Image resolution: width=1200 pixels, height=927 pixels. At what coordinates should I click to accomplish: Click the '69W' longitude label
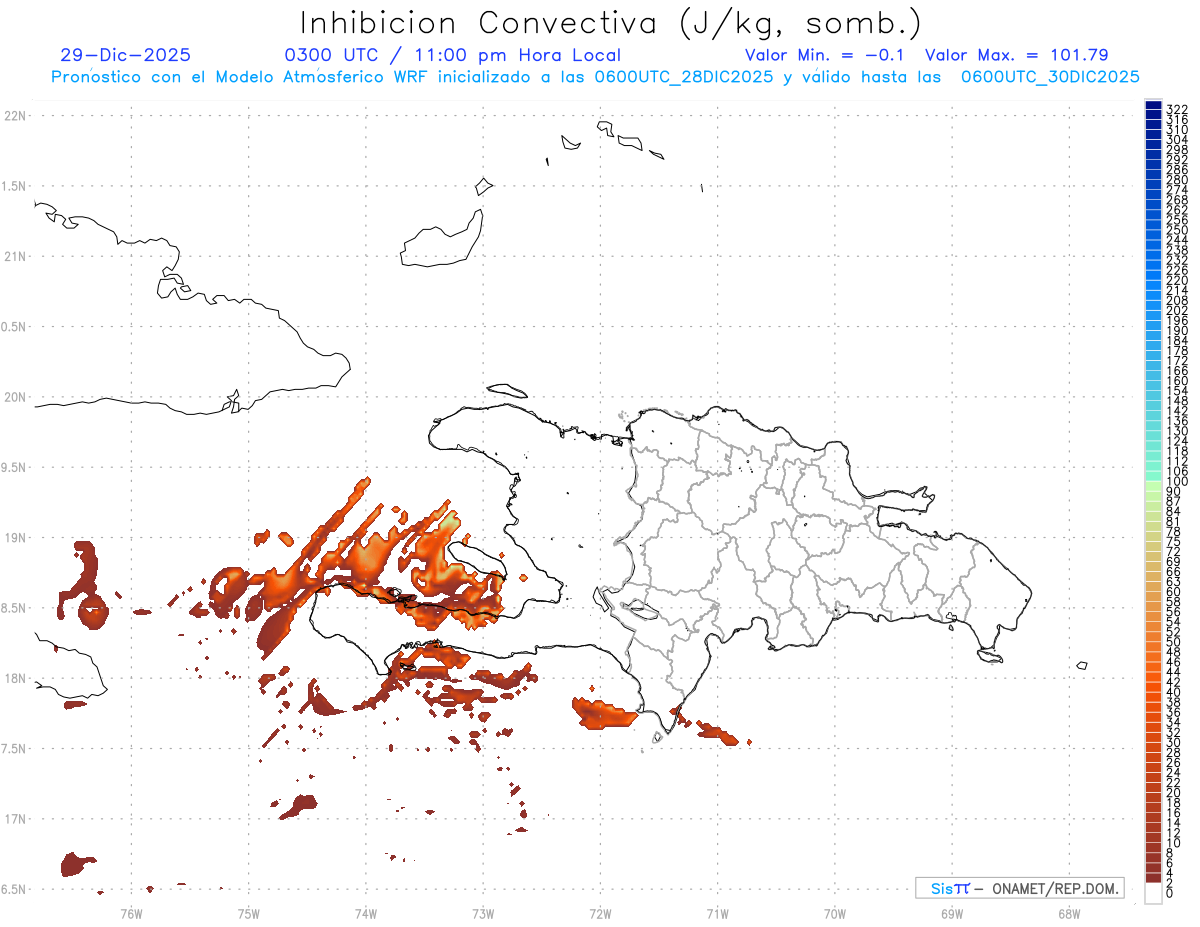coord(952,913)
